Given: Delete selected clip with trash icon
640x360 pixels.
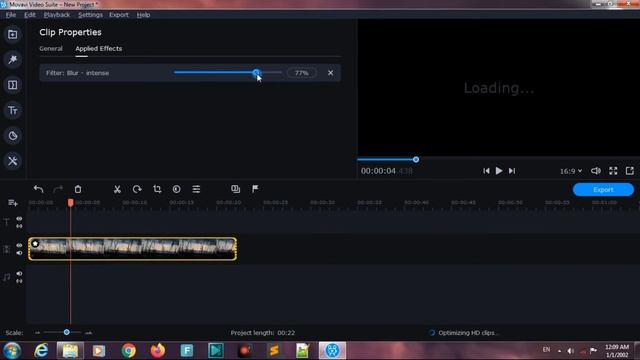Looking at the screenshot, I should coord(78,189).
